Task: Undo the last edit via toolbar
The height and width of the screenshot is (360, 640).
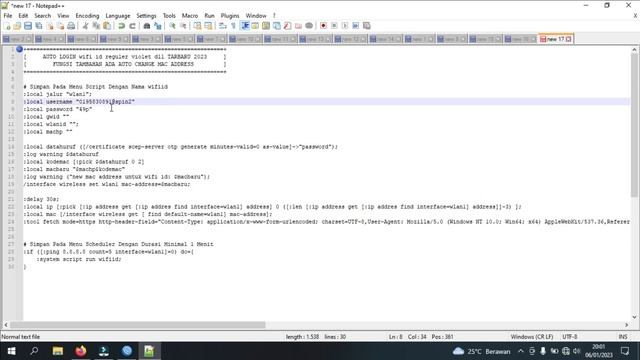Action: coord(121,26)
